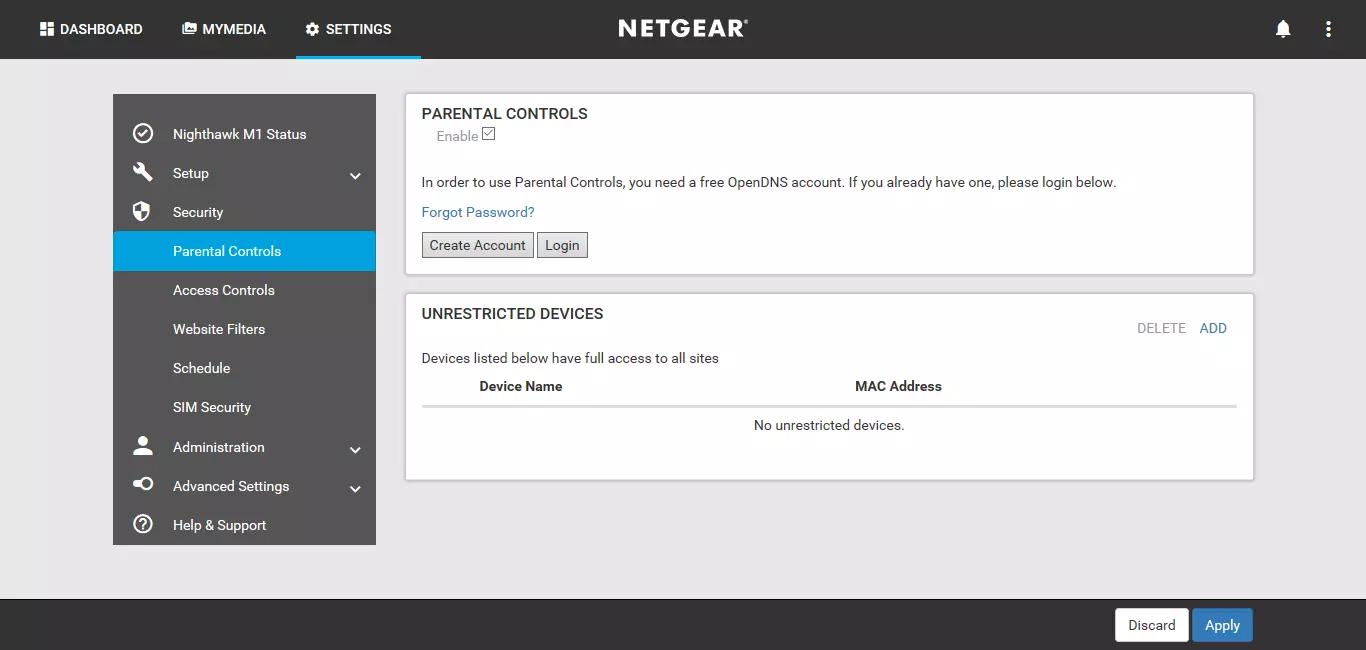The height and width of the screenshot is (650, 1366).
Task: Open the DASHBOARD tab
Action: pos(91,29)
